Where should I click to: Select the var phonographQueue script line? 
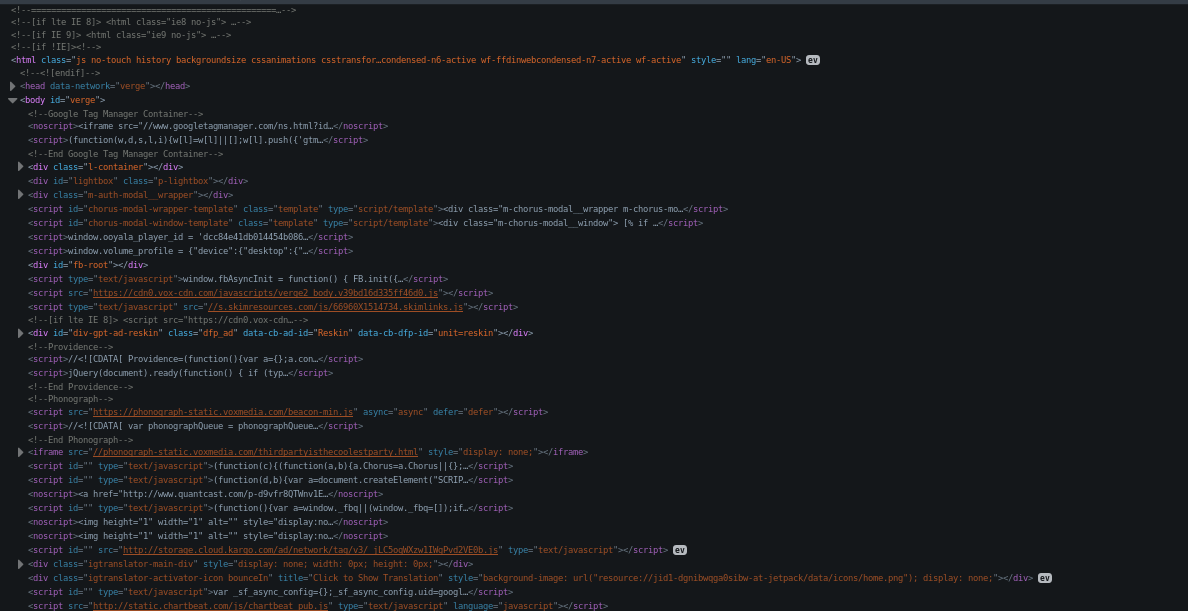[195, 426]
